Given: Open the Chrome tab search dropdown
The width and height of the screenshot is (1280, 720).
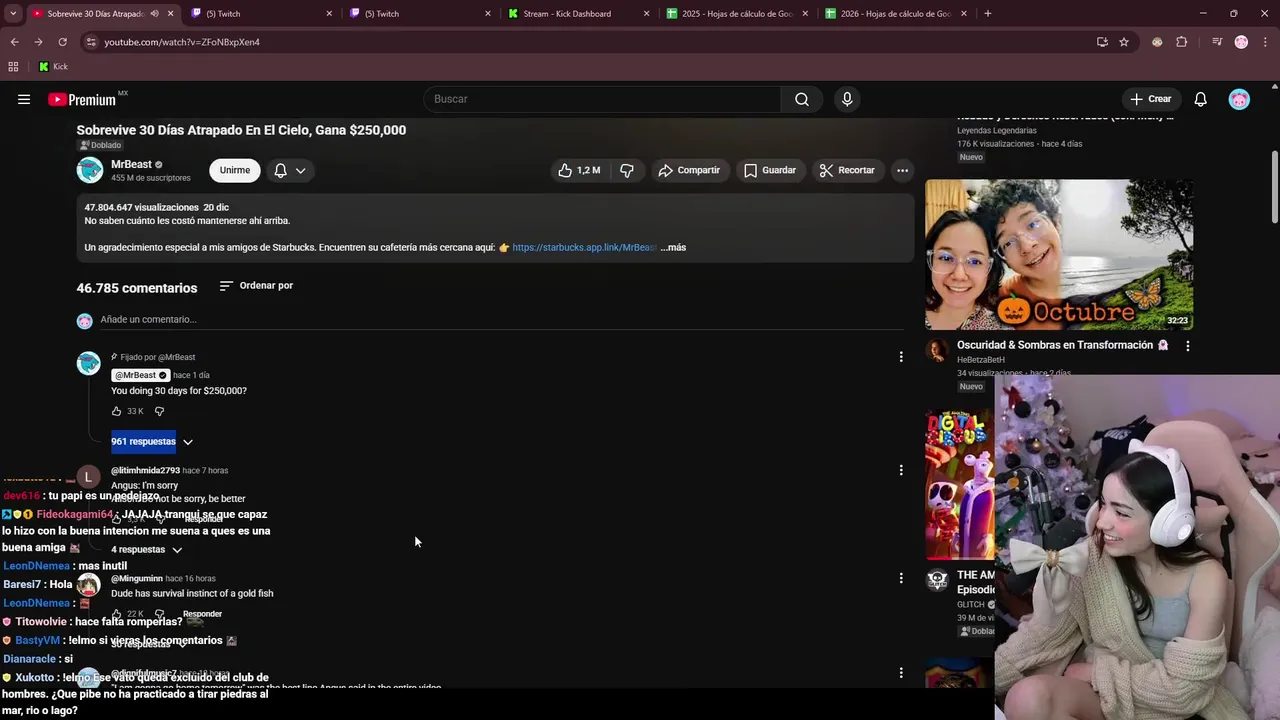Looking at the screenshot, I should pos(13,14).
